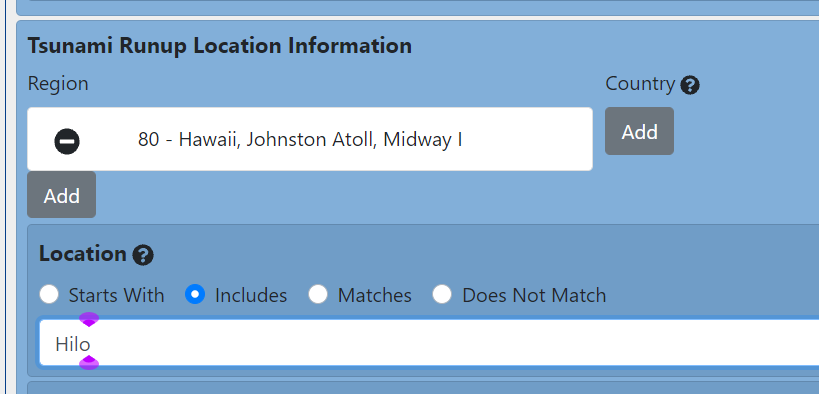Click the Tsunami Runup Location Information heading
This screenshot has height=394, width=819.
pos(220,46)
